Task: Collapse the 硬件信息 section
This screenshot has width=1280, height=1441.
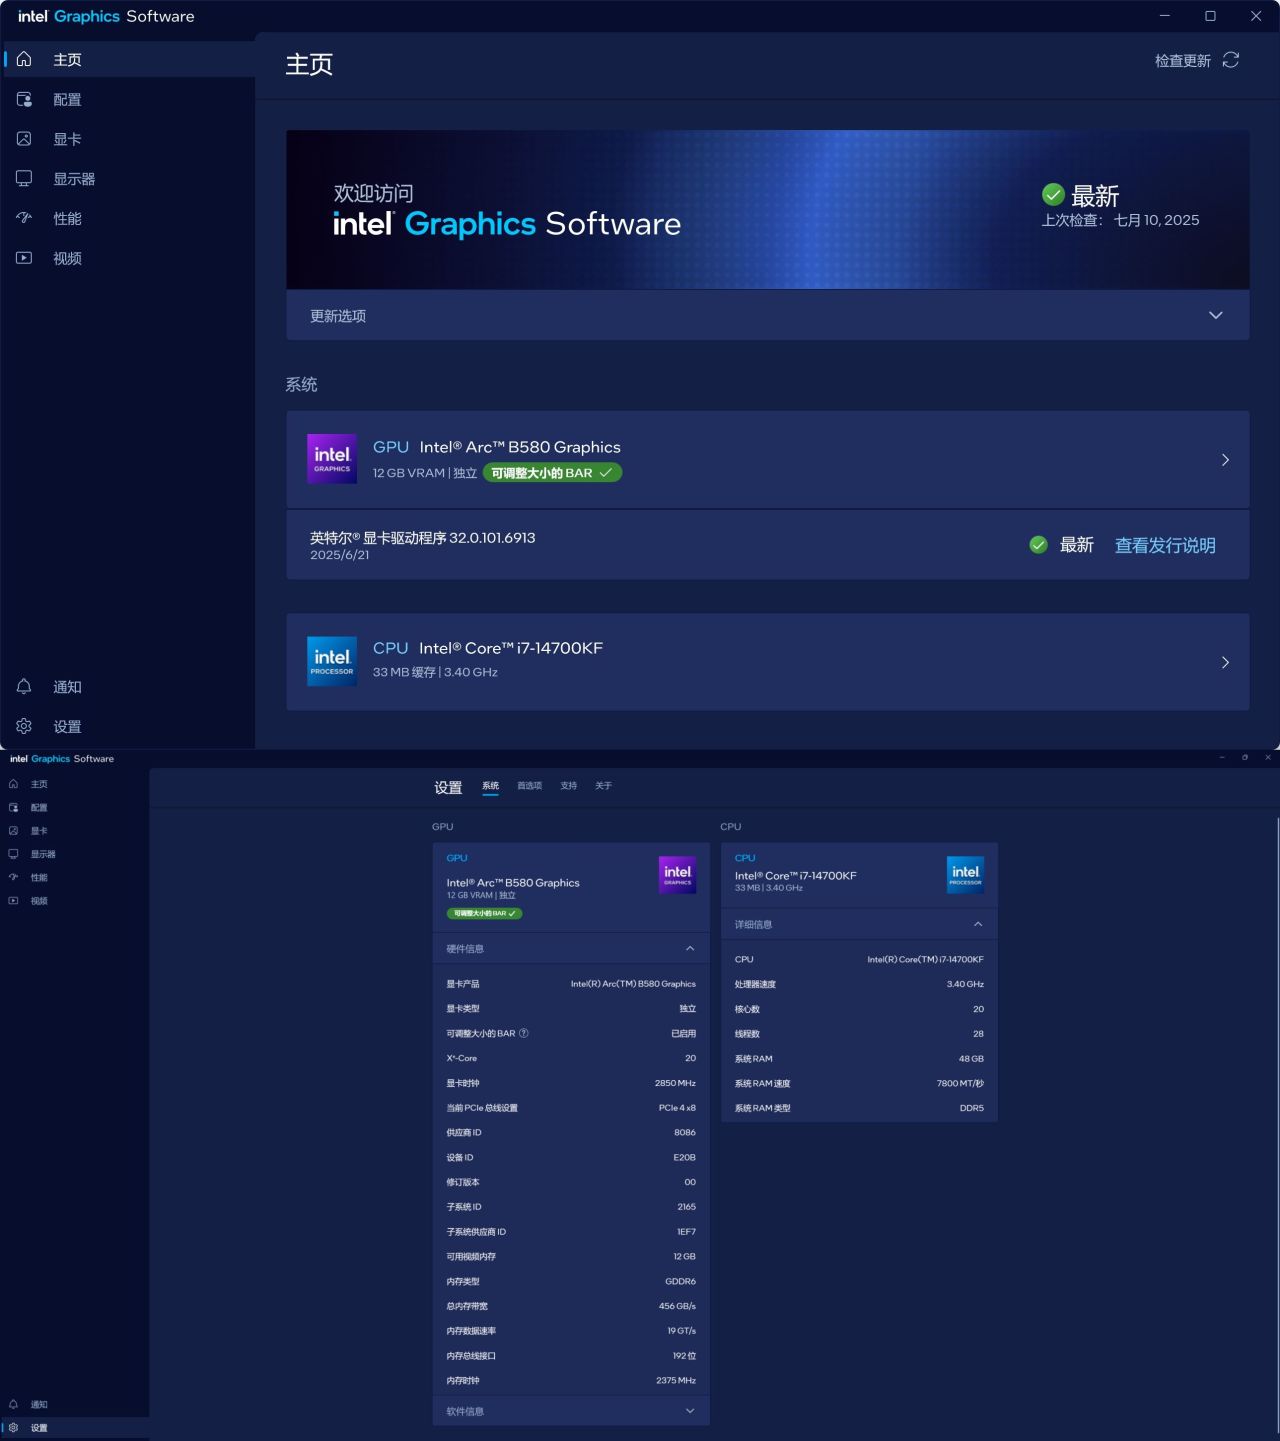Action: (x=570, y=948)
